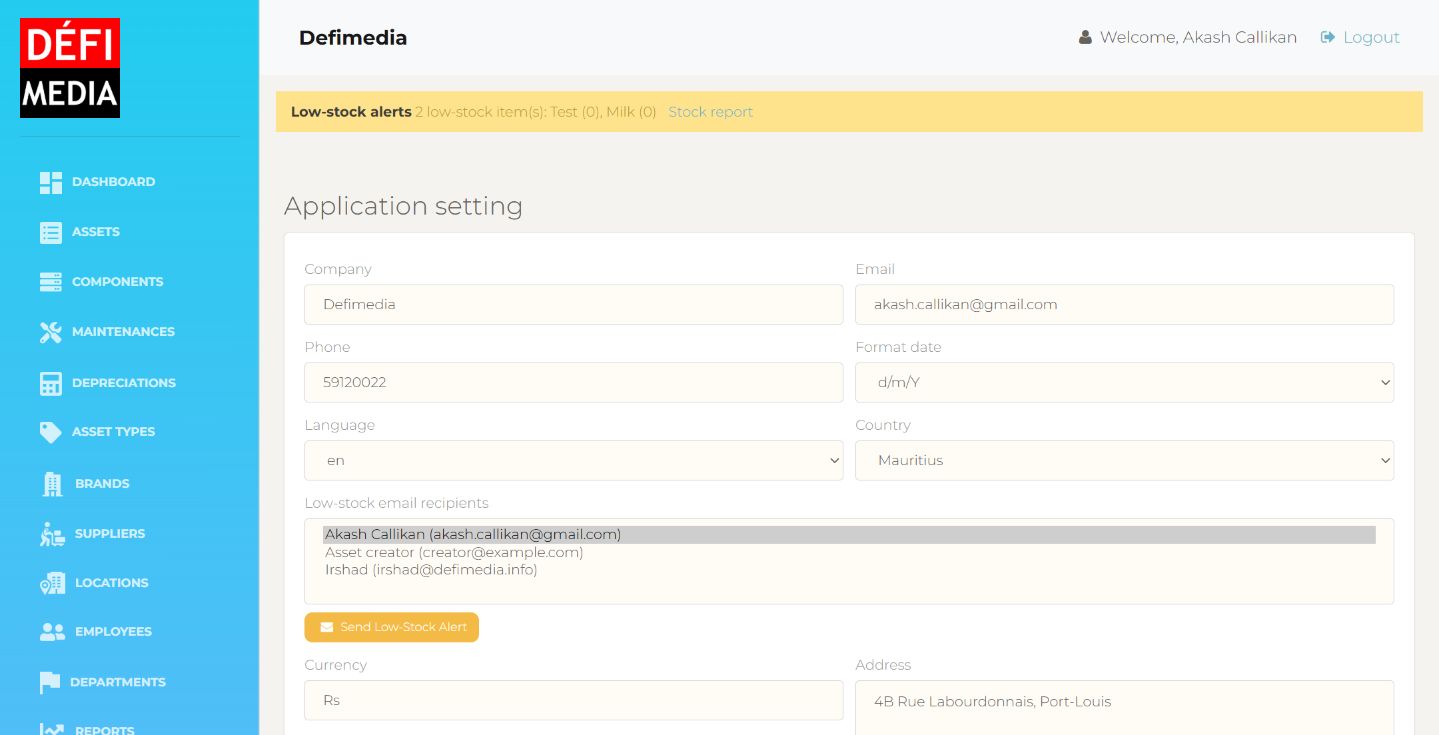
Task: Click the Defimedia header title
Action: [x=353, y=38]
